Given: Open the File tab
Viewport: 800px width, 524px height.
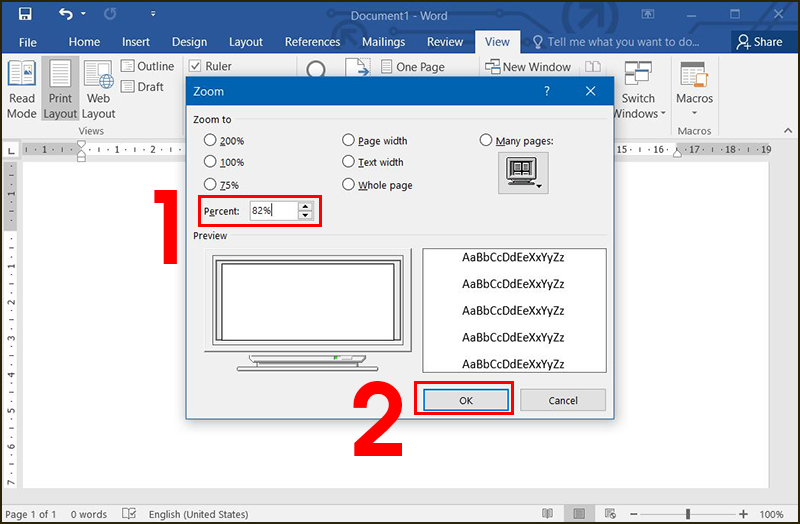Looking at the screenshot, I should click(28, 42).
